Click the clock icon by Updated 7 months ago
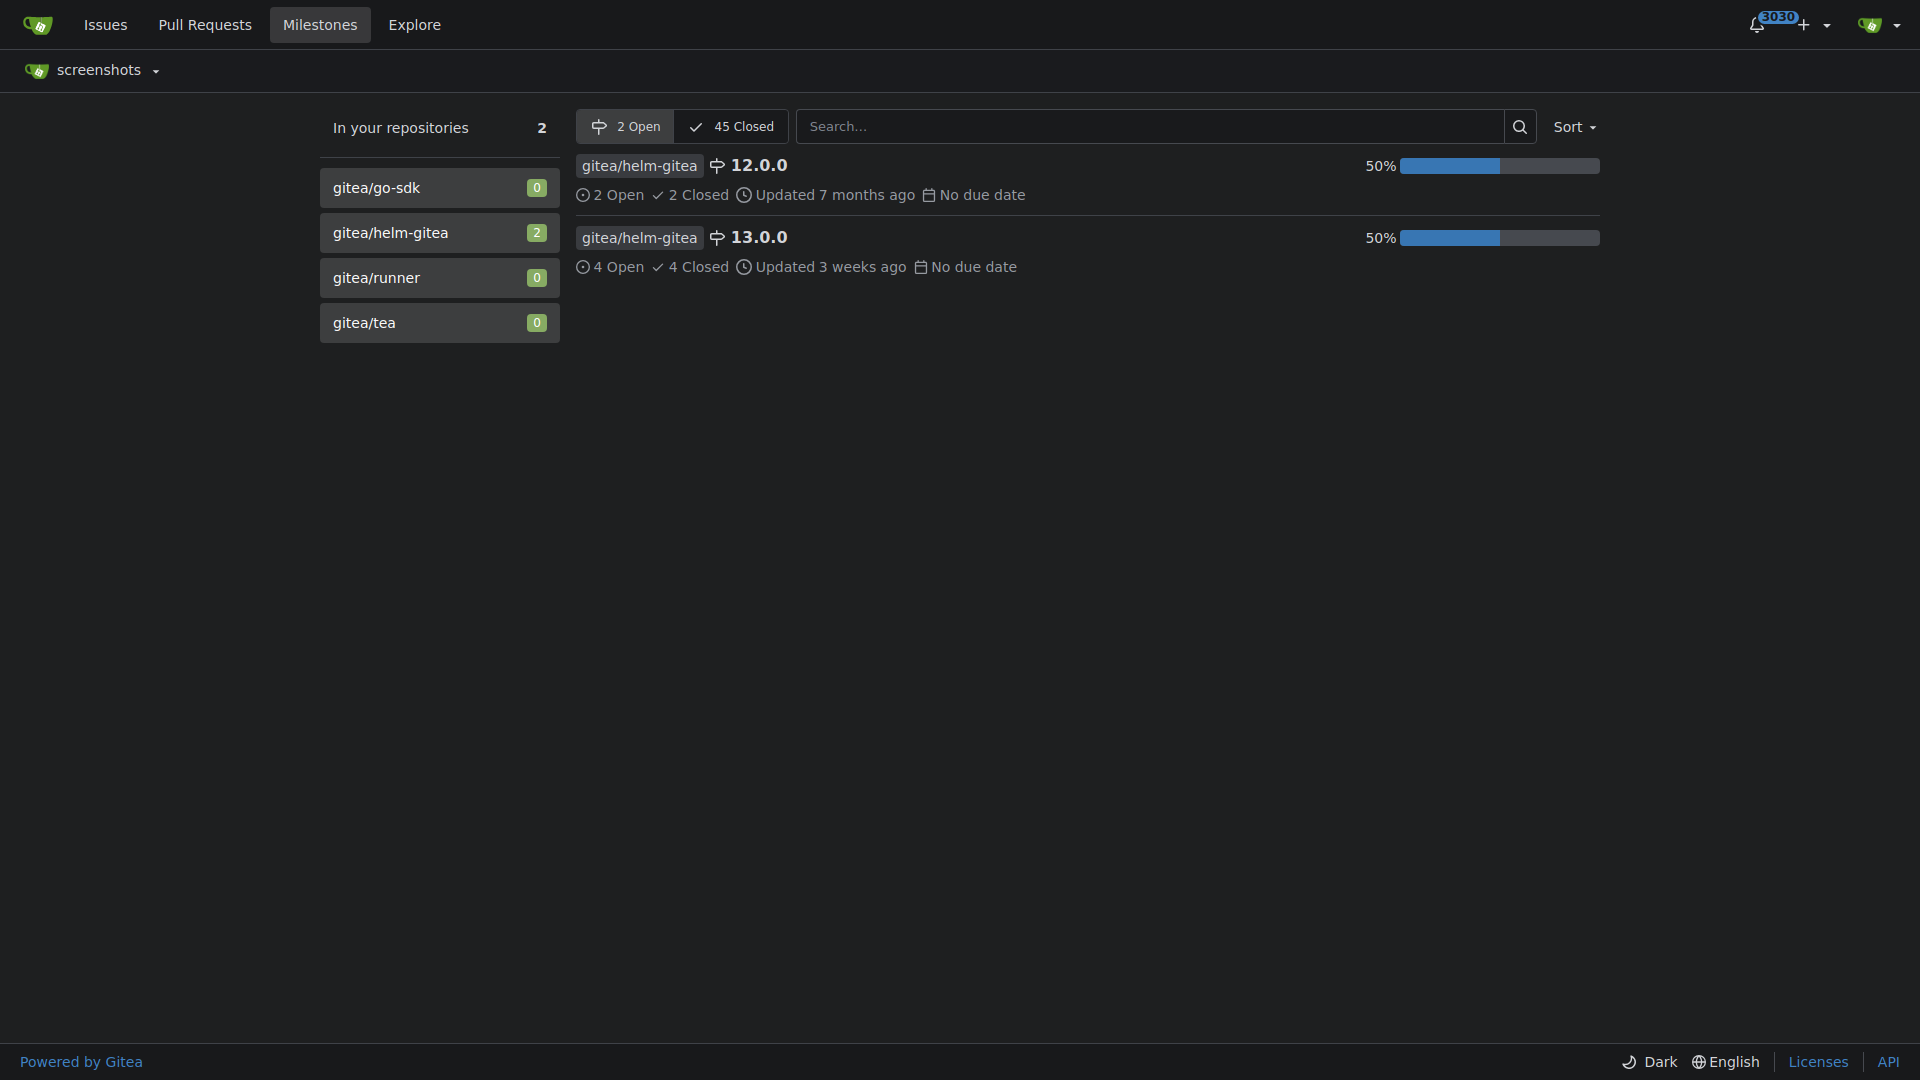Image resolution: width=1920 pixels, height=1080 pixels. click(x=744, y=195)
